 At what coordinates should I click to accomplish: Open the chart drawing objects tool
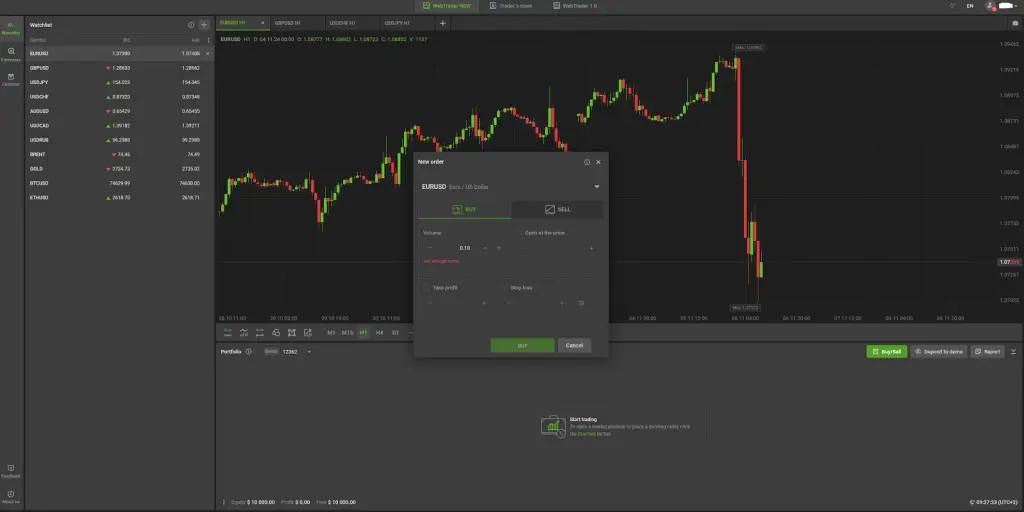pos(276,332)
